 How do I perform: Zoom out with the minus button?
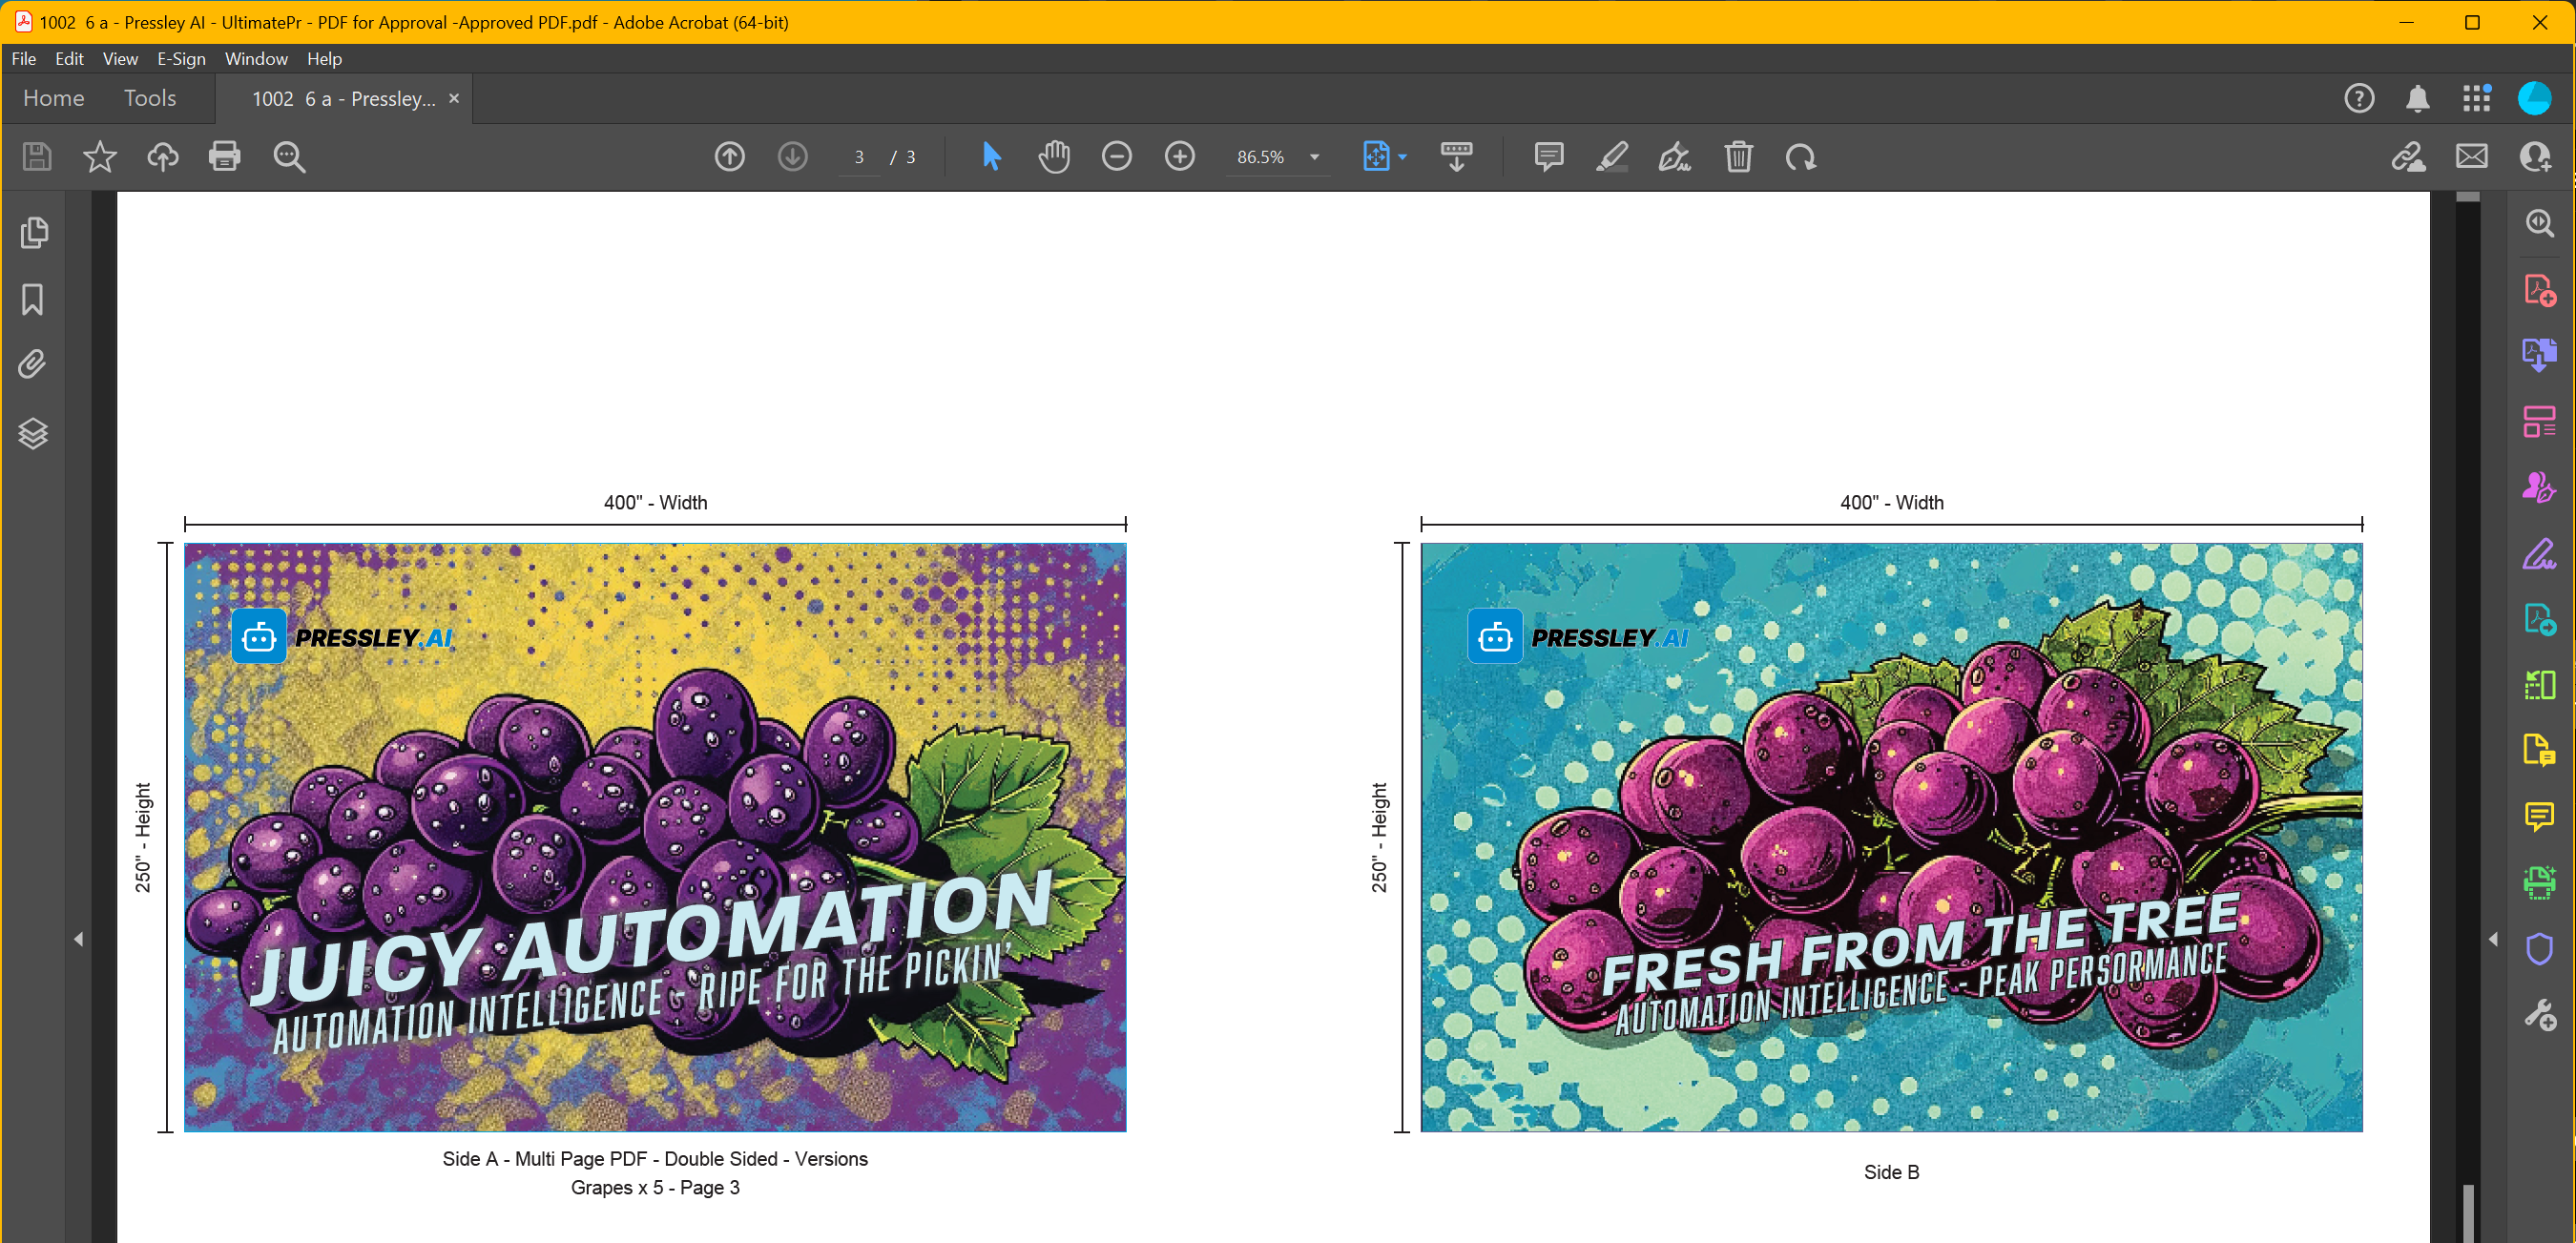(1117, 157)
